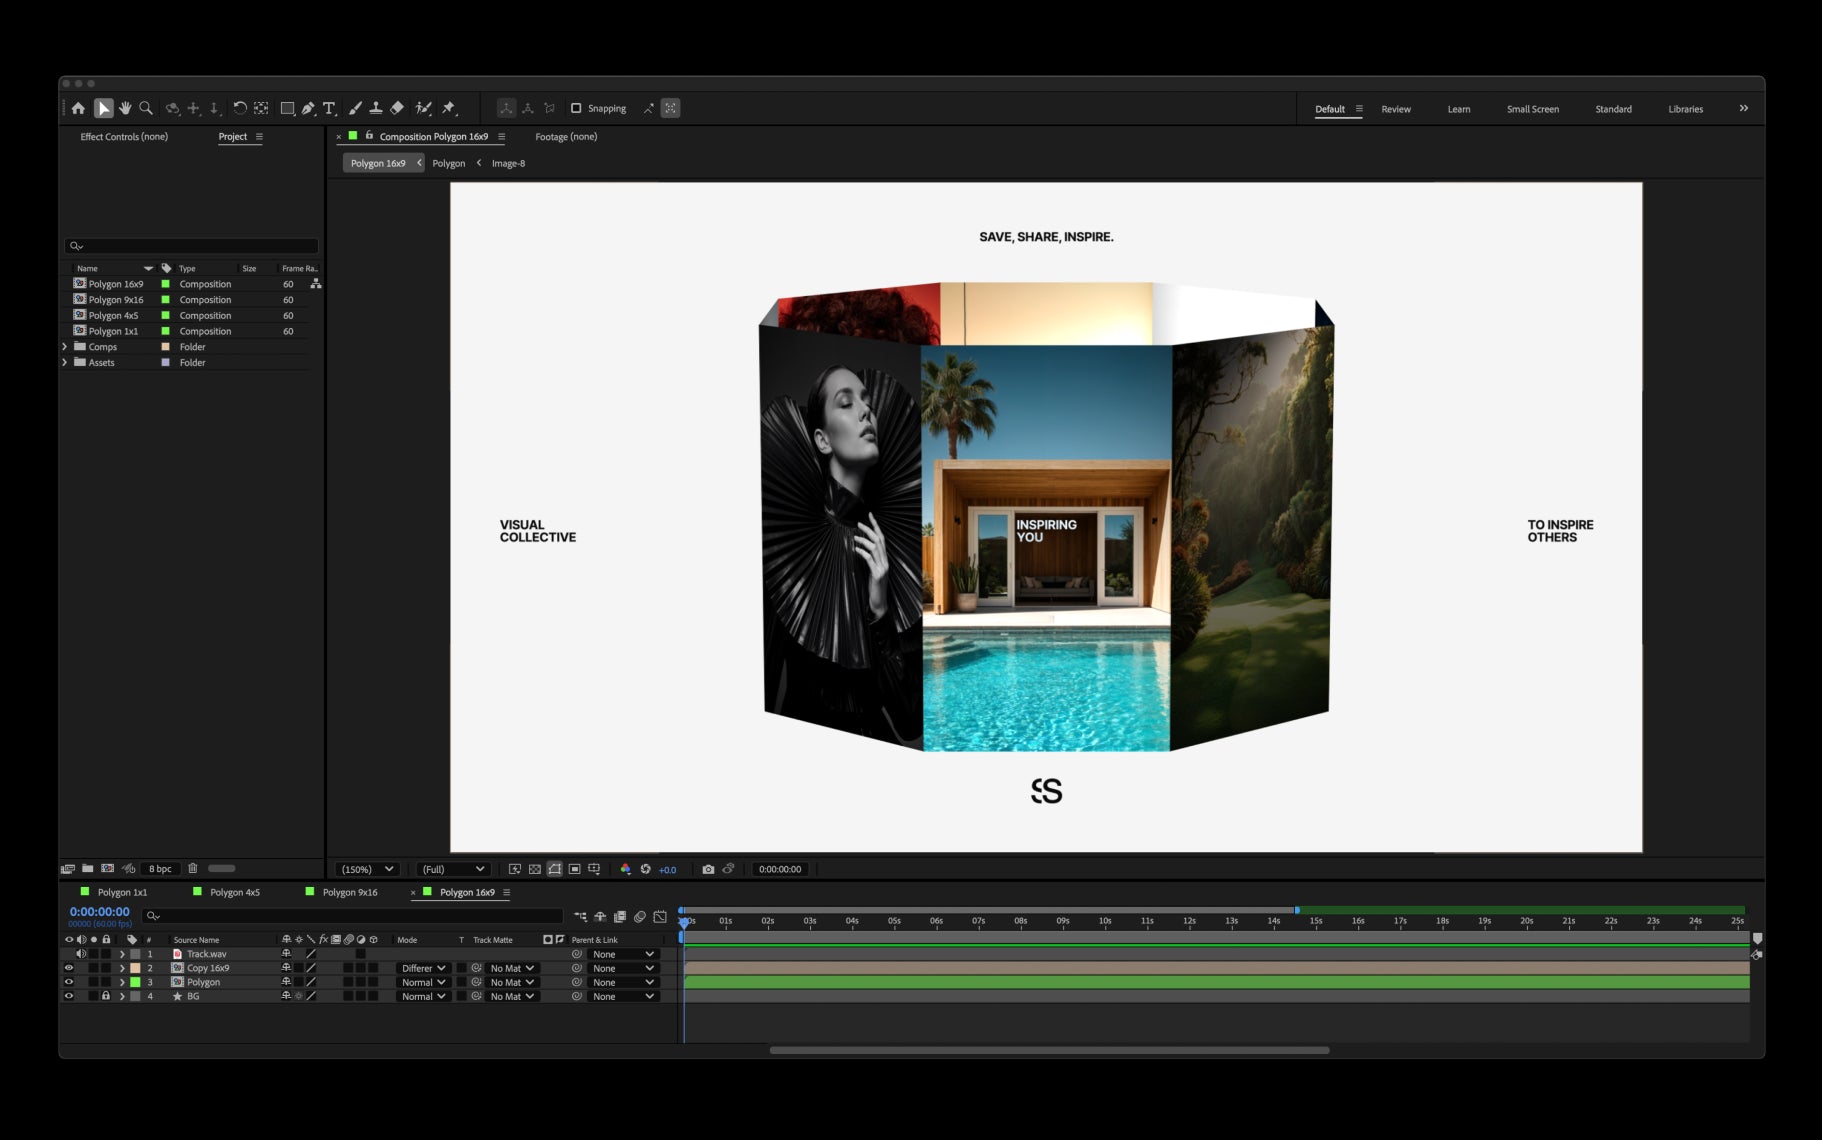The image size is (1822, 1140).
Task: Click the delete trash icon in Project panel
Action: tap(193, 868)
